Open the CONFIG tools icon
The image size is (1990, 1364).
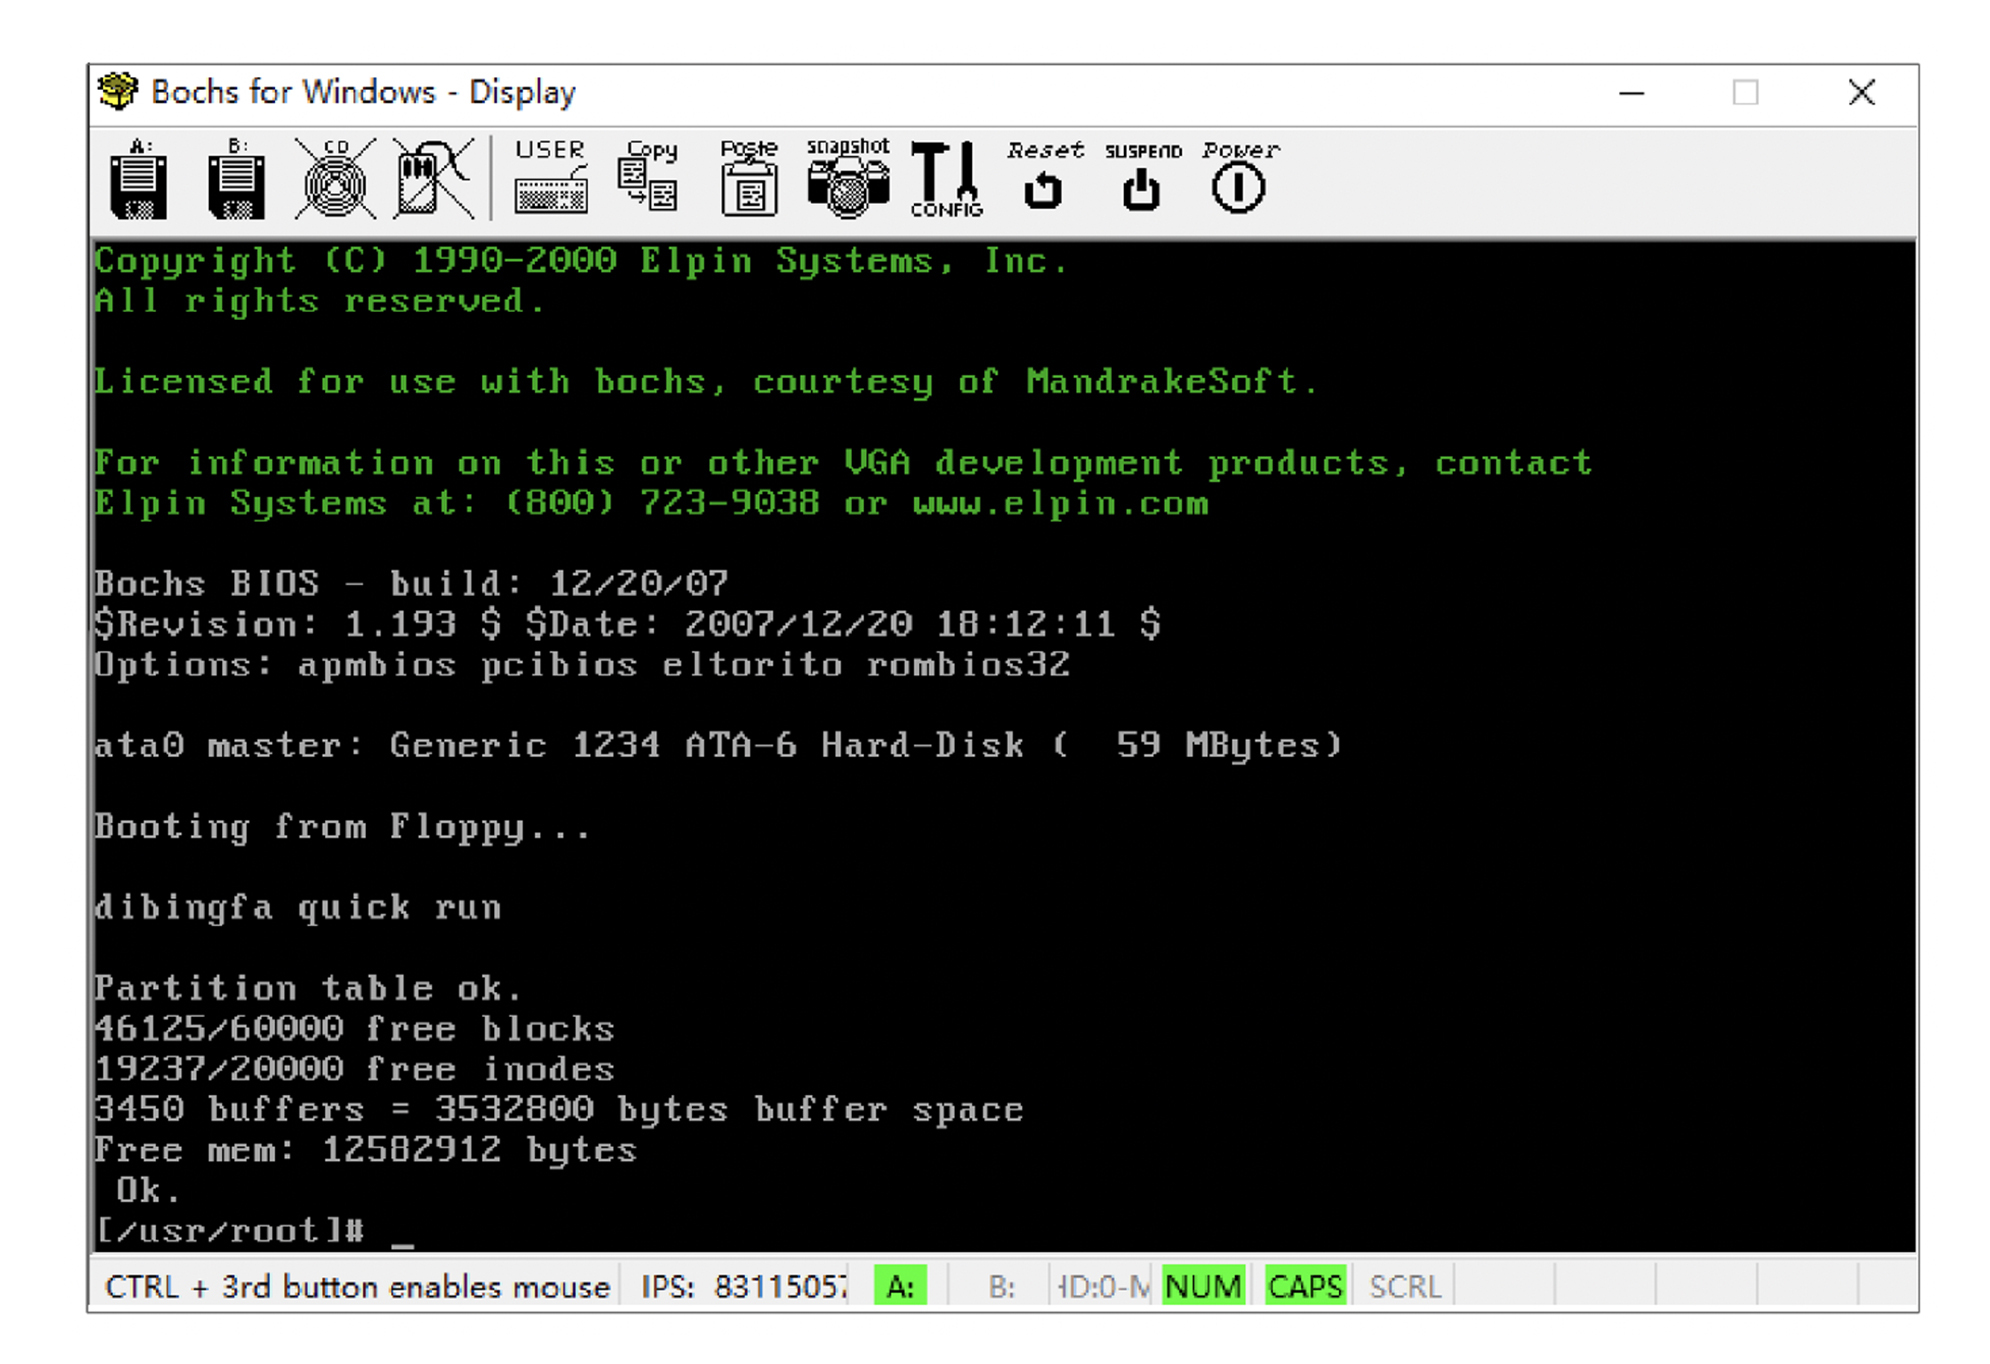tap(946, 179)
